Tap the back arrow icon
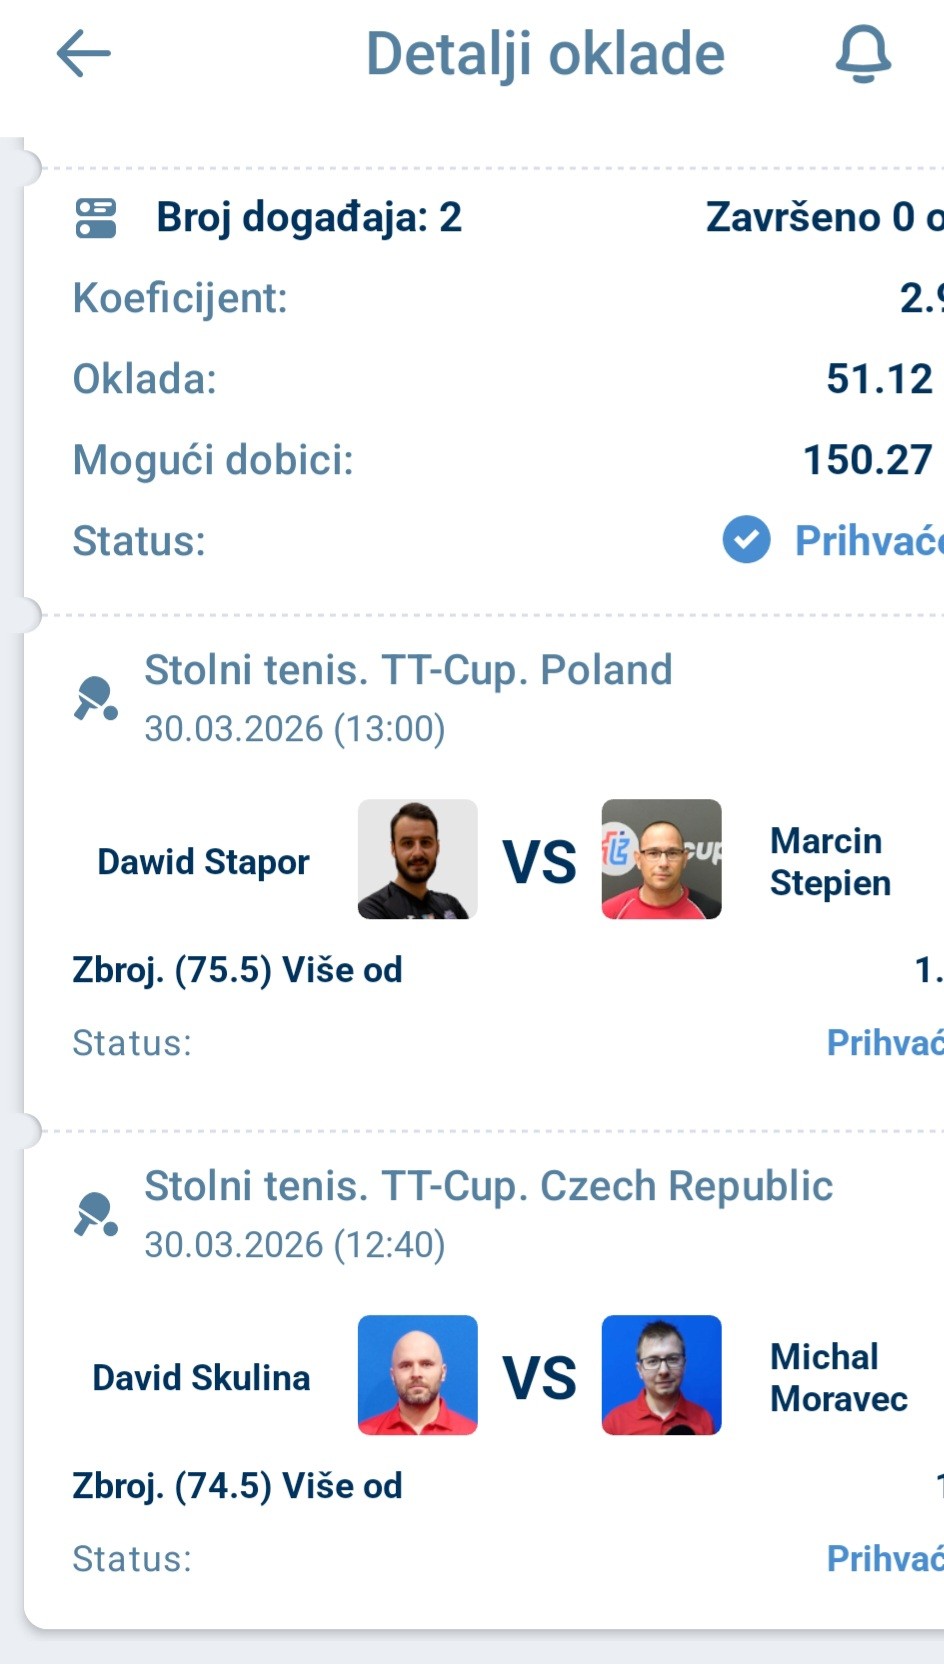Viewport: 944px width, 1664px height. [x=83, y=53]
